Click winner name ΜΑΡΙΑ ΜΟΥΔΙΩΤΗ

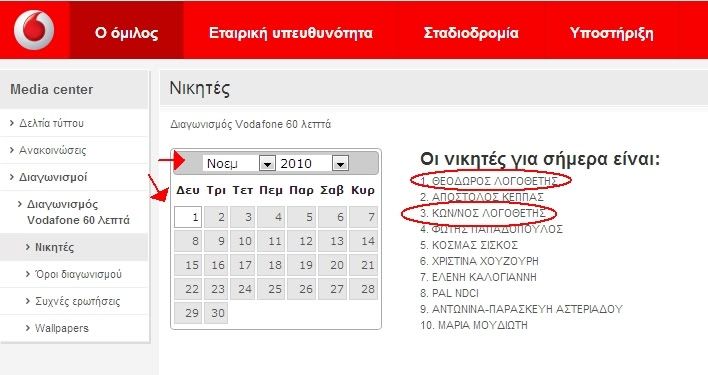pos(483,325)
